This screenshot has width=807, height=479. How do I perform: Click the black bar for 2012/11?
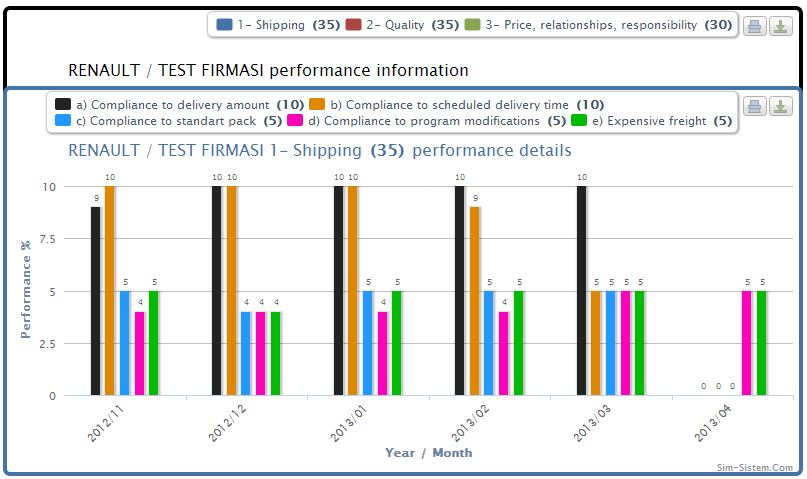pyautogui.click(x=96, y=301)
